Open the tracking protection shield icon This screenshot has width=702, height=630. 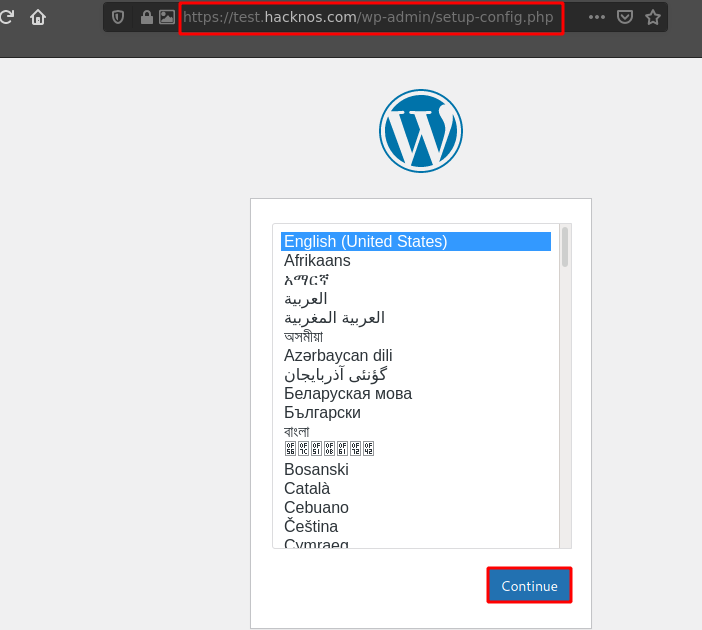coord(118,17)
